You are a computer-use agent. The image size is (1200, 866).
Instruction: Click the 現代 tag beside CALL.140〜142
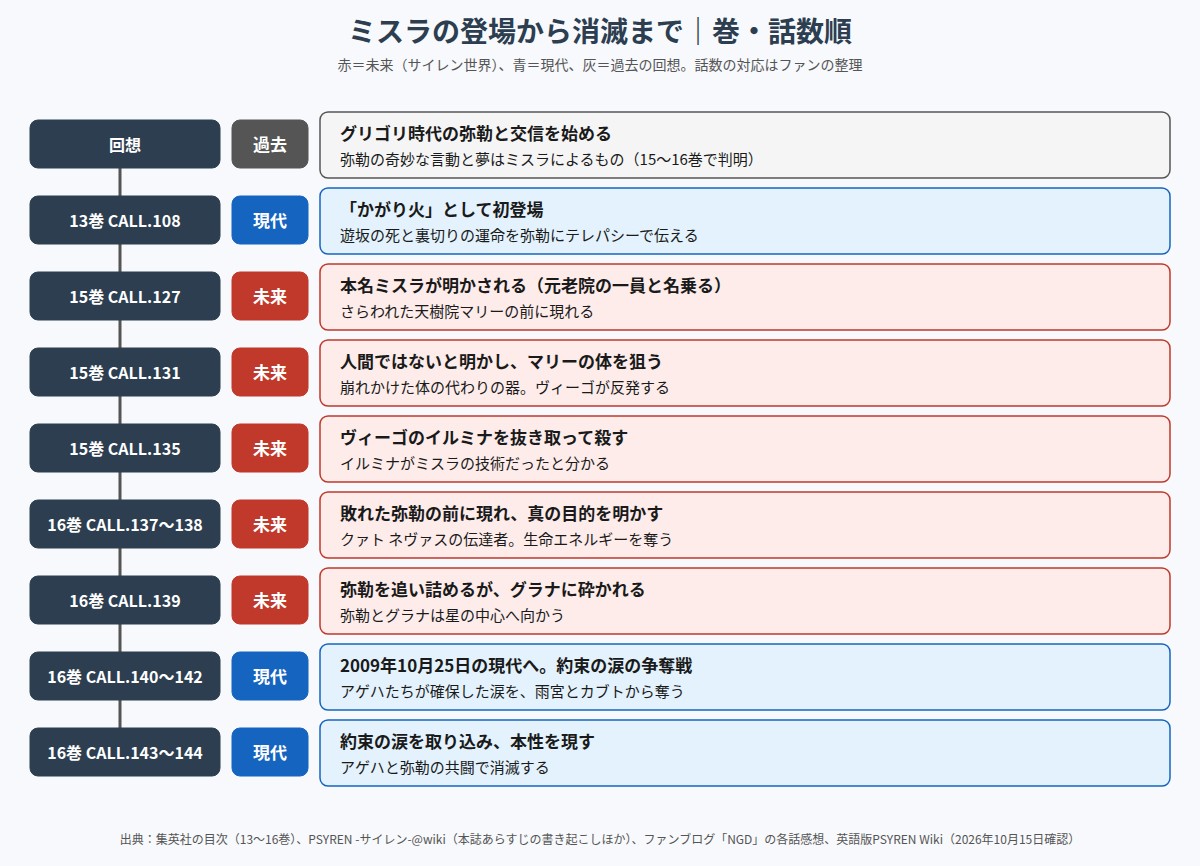click(270, 676)
